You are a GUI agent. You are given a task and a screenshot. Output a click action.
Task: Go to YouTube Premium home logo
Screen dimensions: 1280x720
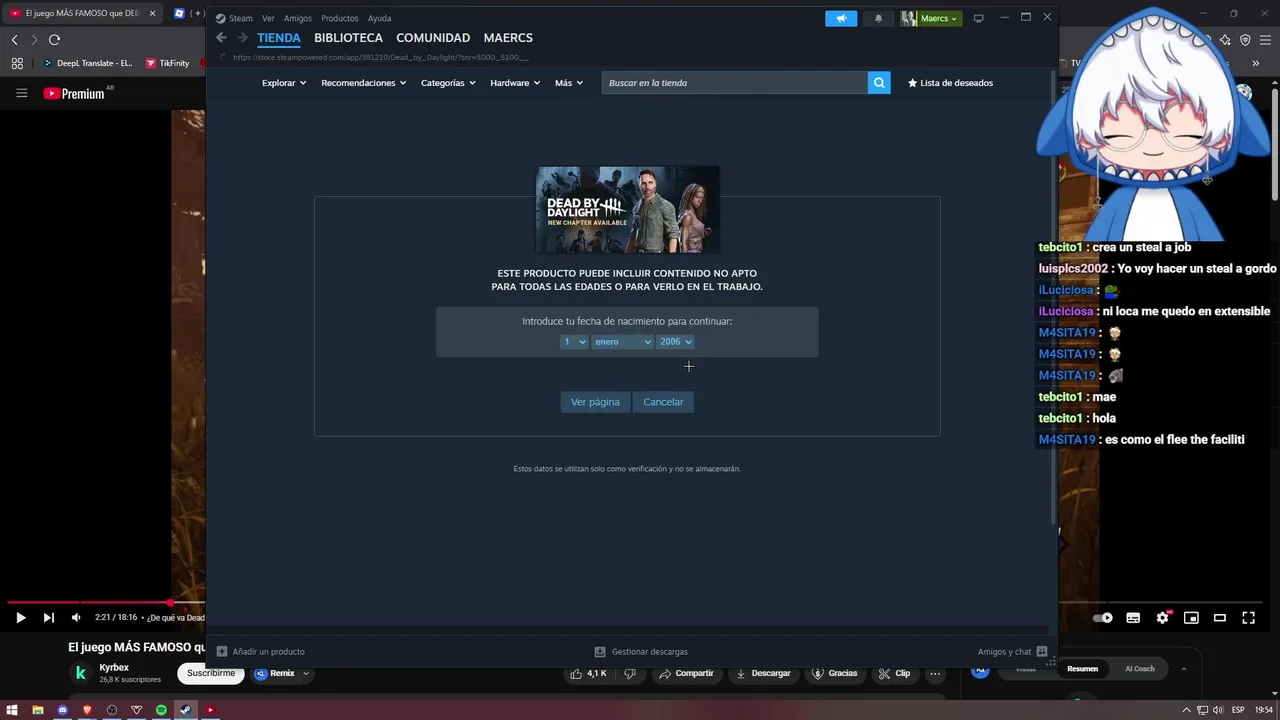74,93
